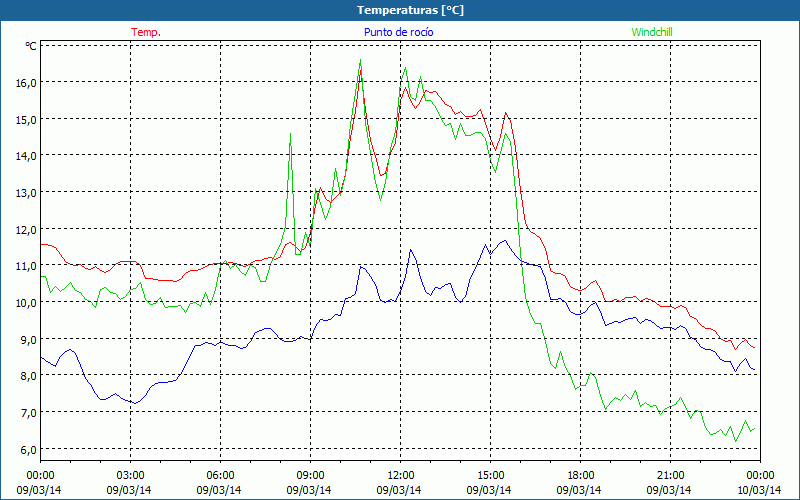800x500 pixels.
Task: Click the 15:00 time axis label
Action: [490, 476]
